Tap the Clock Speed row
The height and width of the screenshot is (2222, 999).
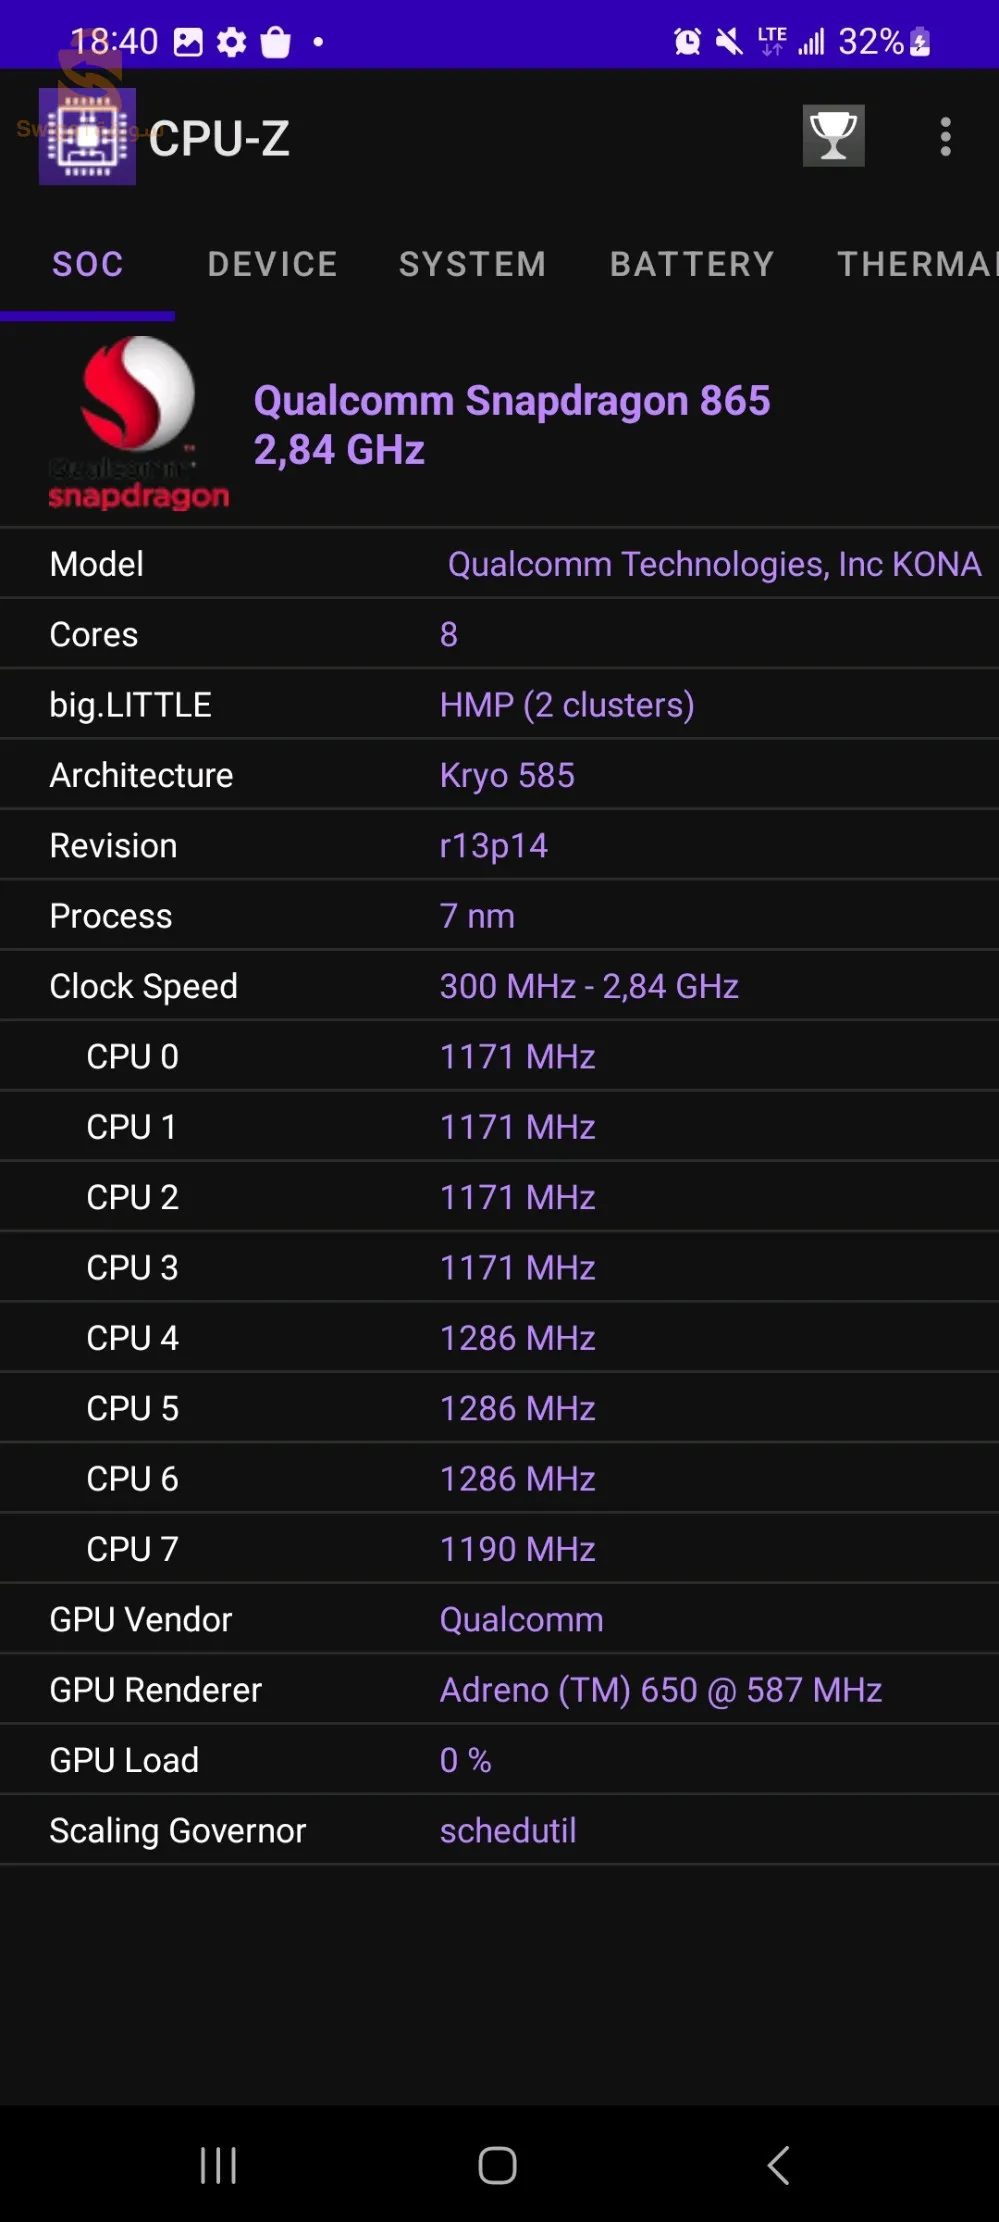[499, 986]
